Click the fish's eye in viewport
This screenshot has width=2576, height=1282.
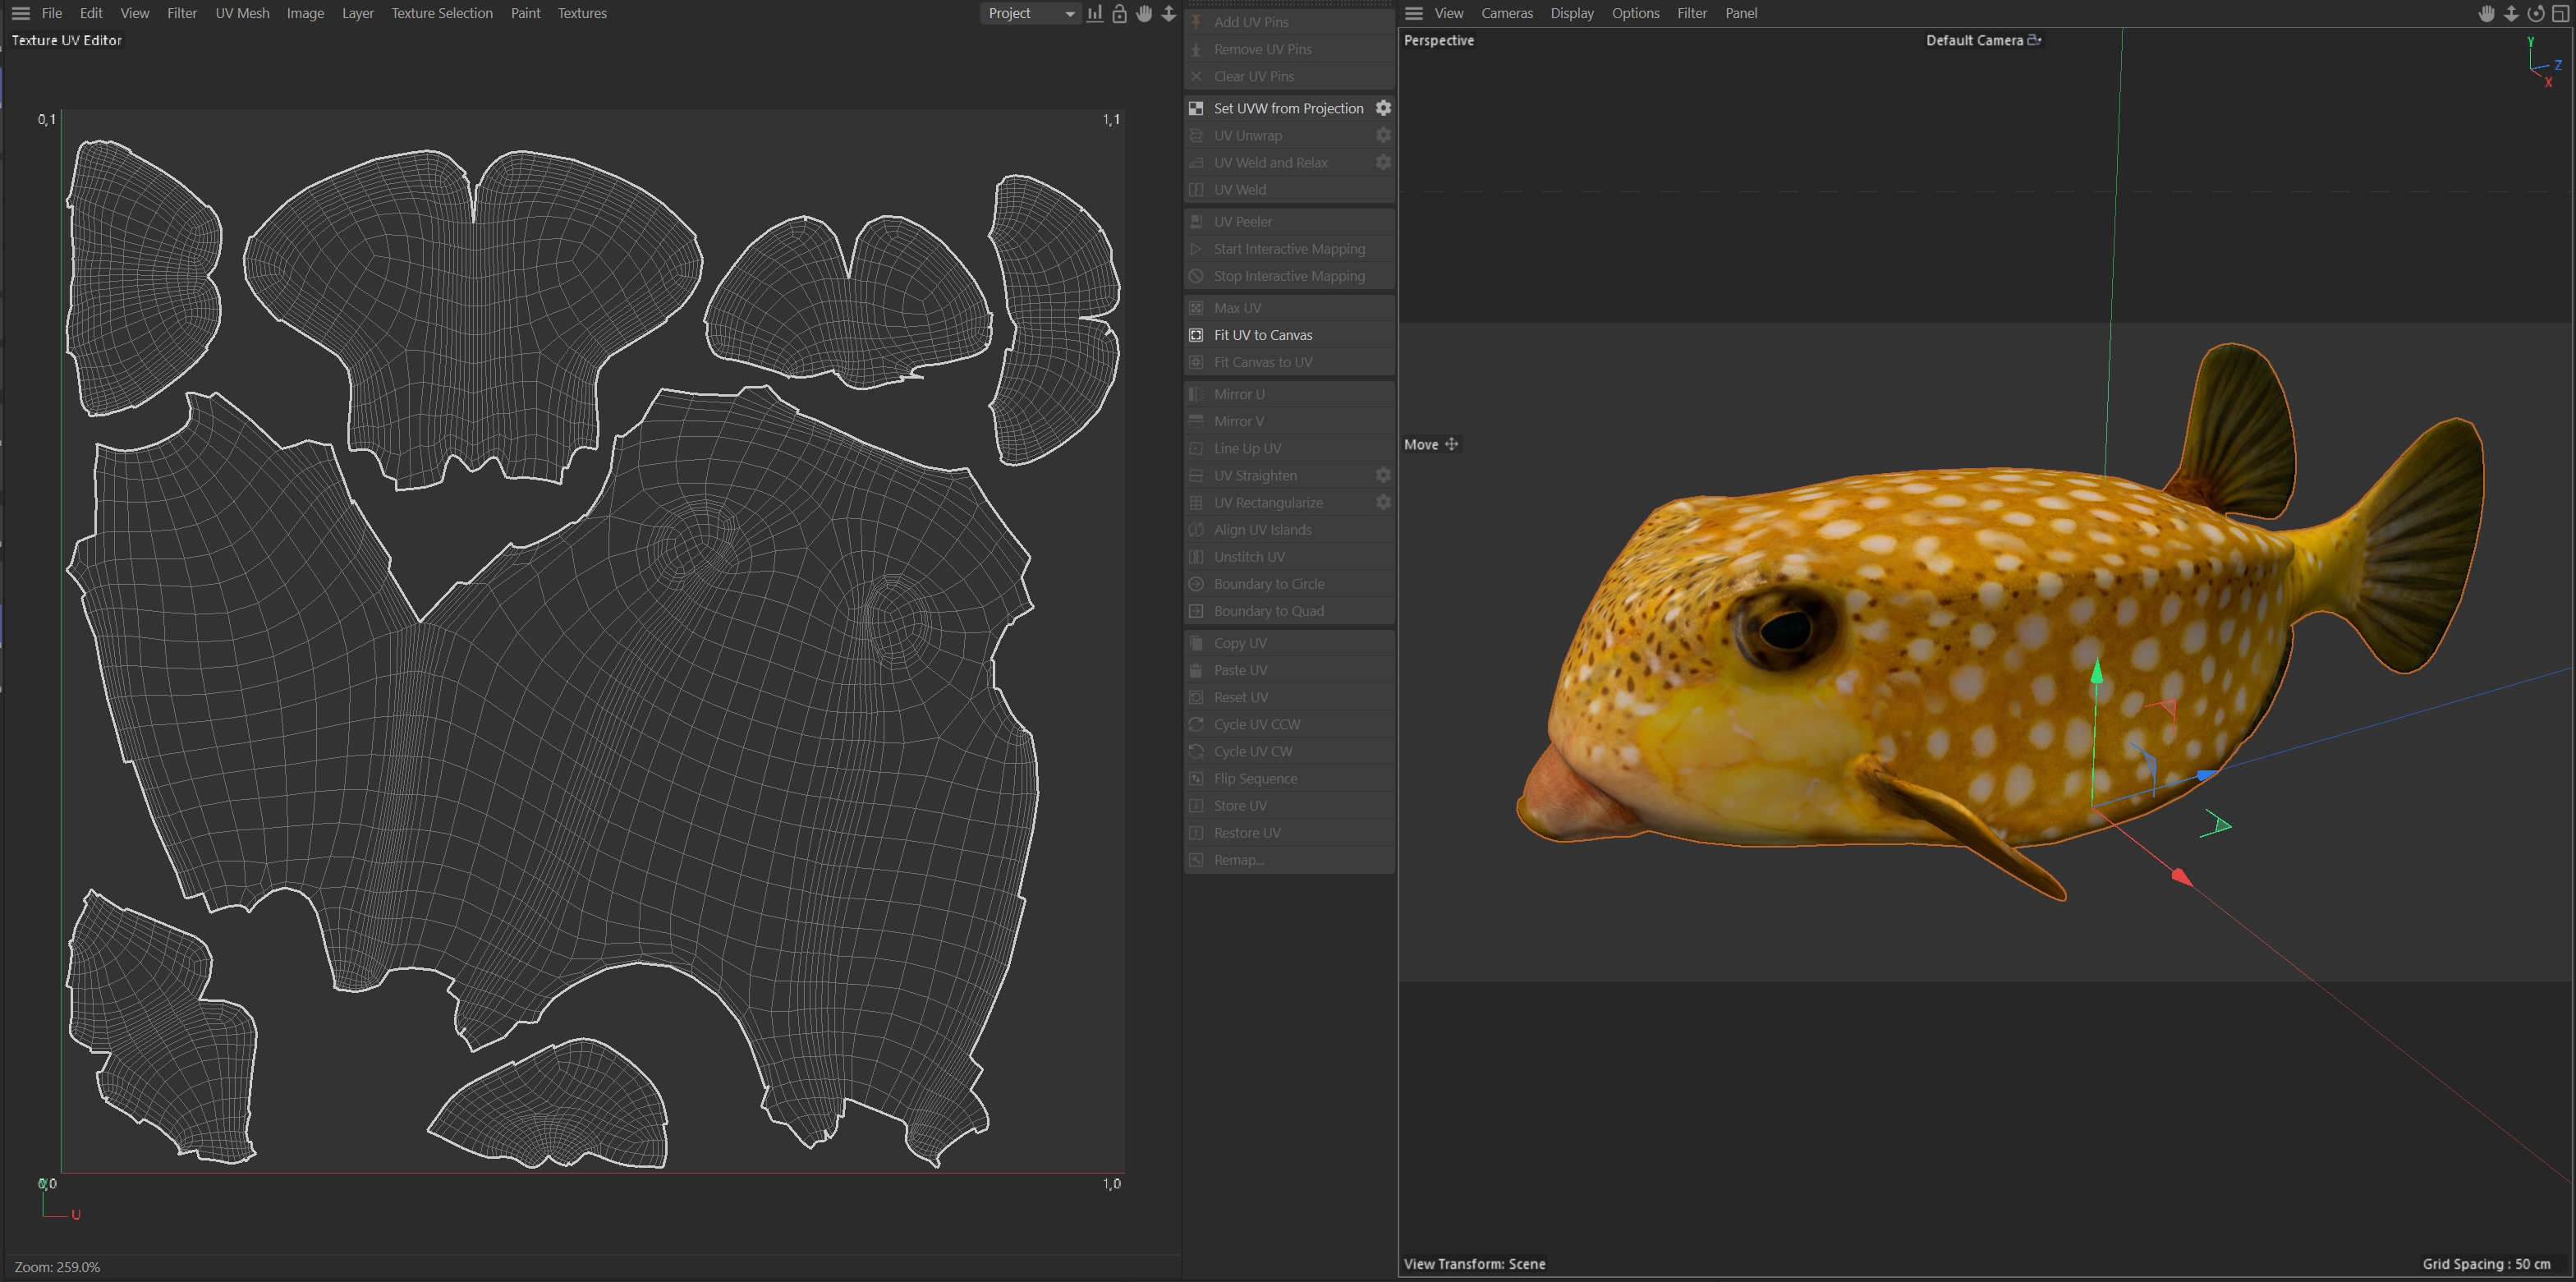(1785, 628)
